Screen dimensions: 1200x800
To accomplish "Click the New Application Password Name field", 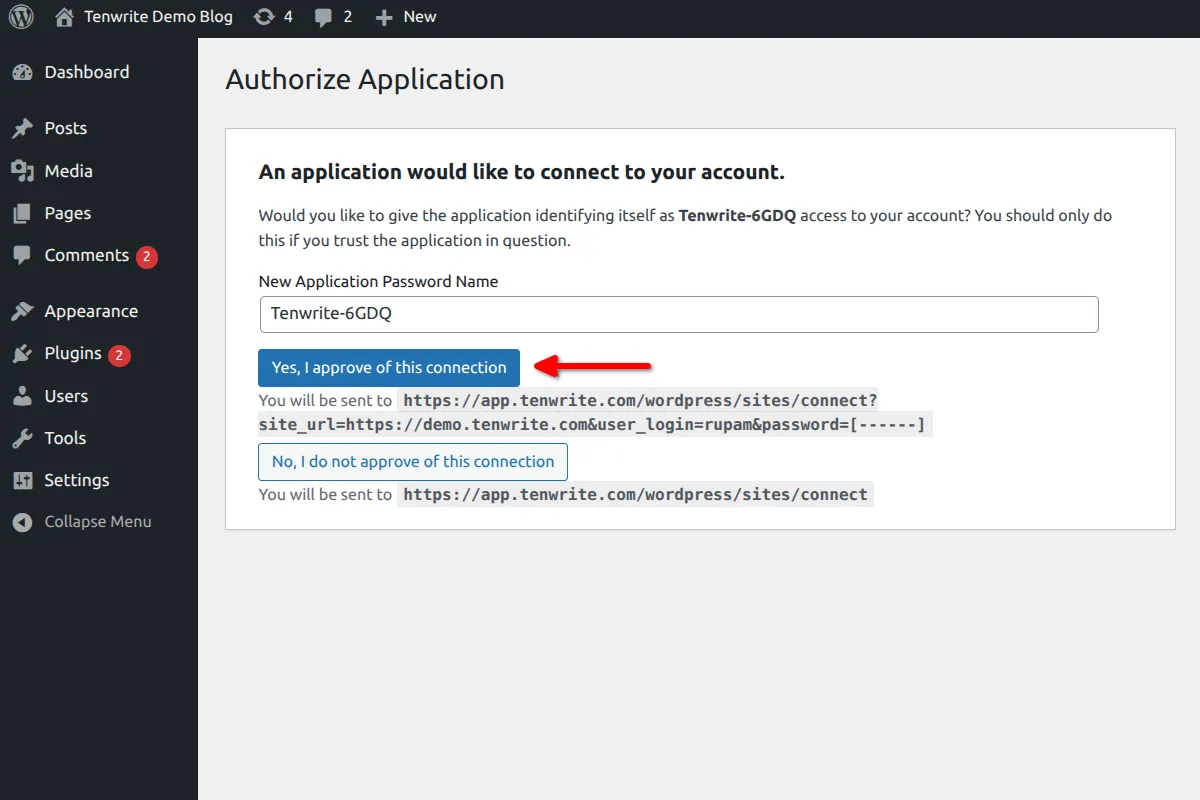I will [x=679, y=314].
